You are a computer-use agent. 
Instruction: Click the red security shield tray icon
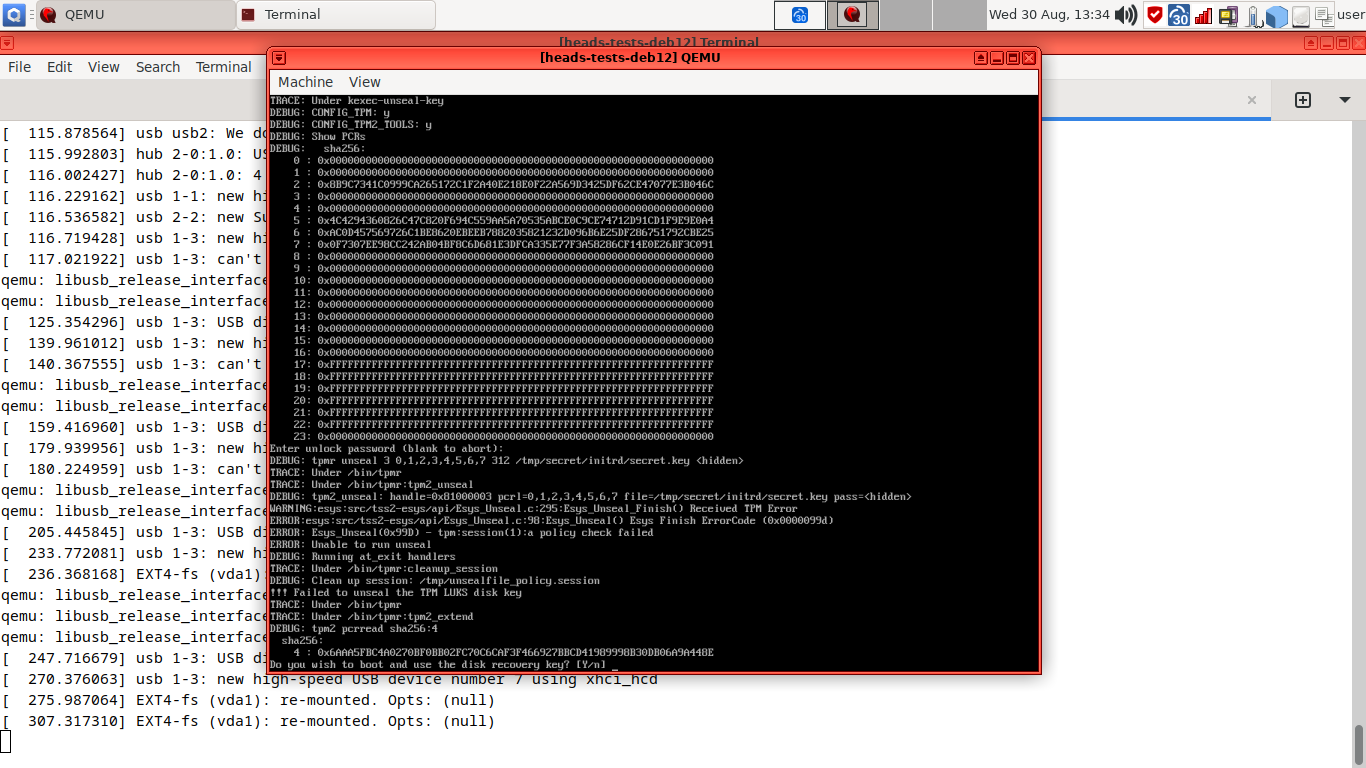coord(1155,15)
